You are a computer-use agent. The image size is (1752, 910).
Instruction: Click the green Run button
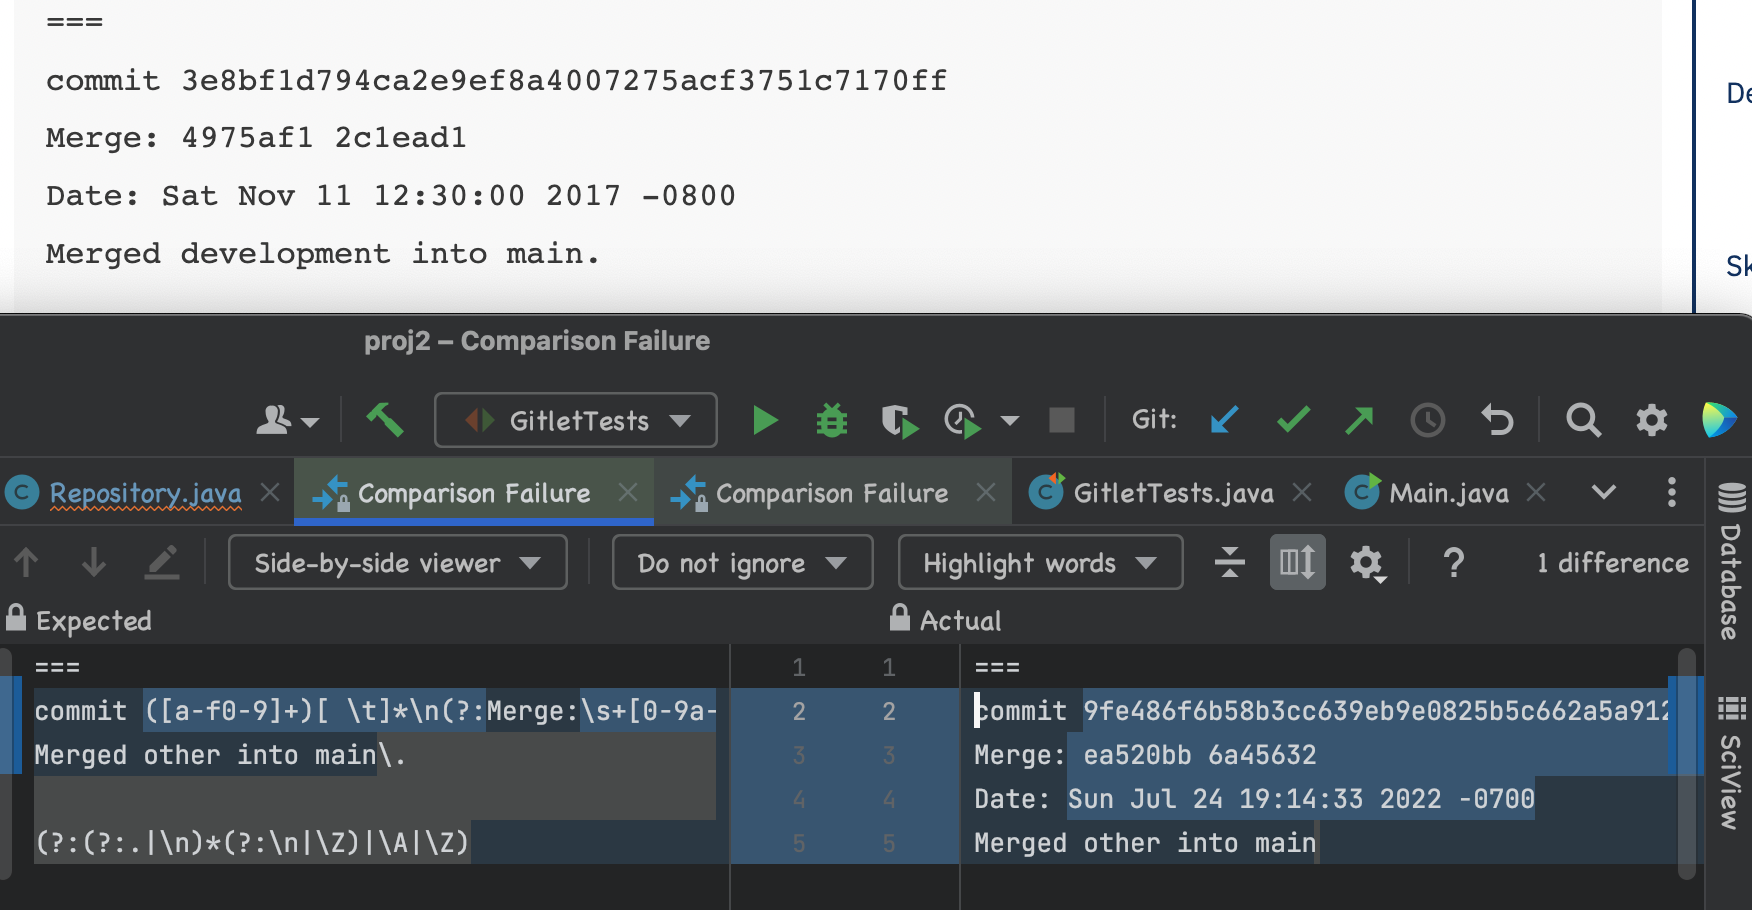pyautogui.click(x=765, y=421)
